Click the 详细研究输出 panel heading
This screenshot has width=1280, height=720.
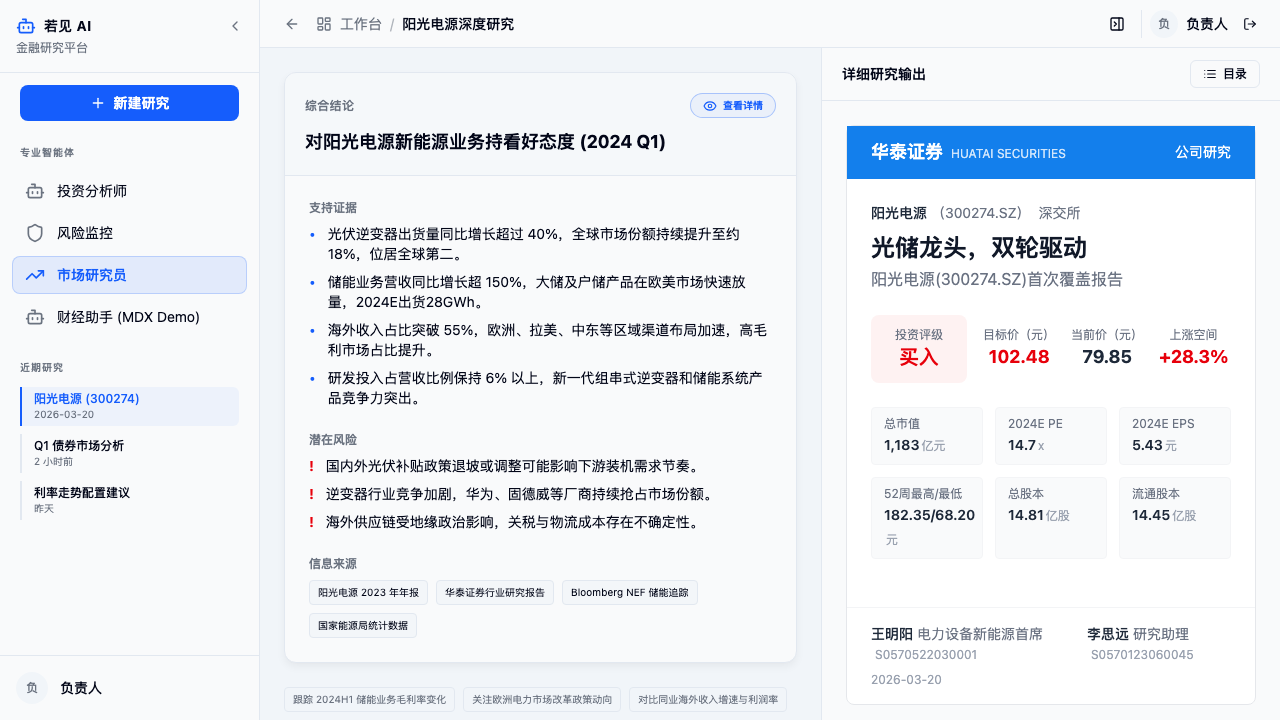pos(884,74)
